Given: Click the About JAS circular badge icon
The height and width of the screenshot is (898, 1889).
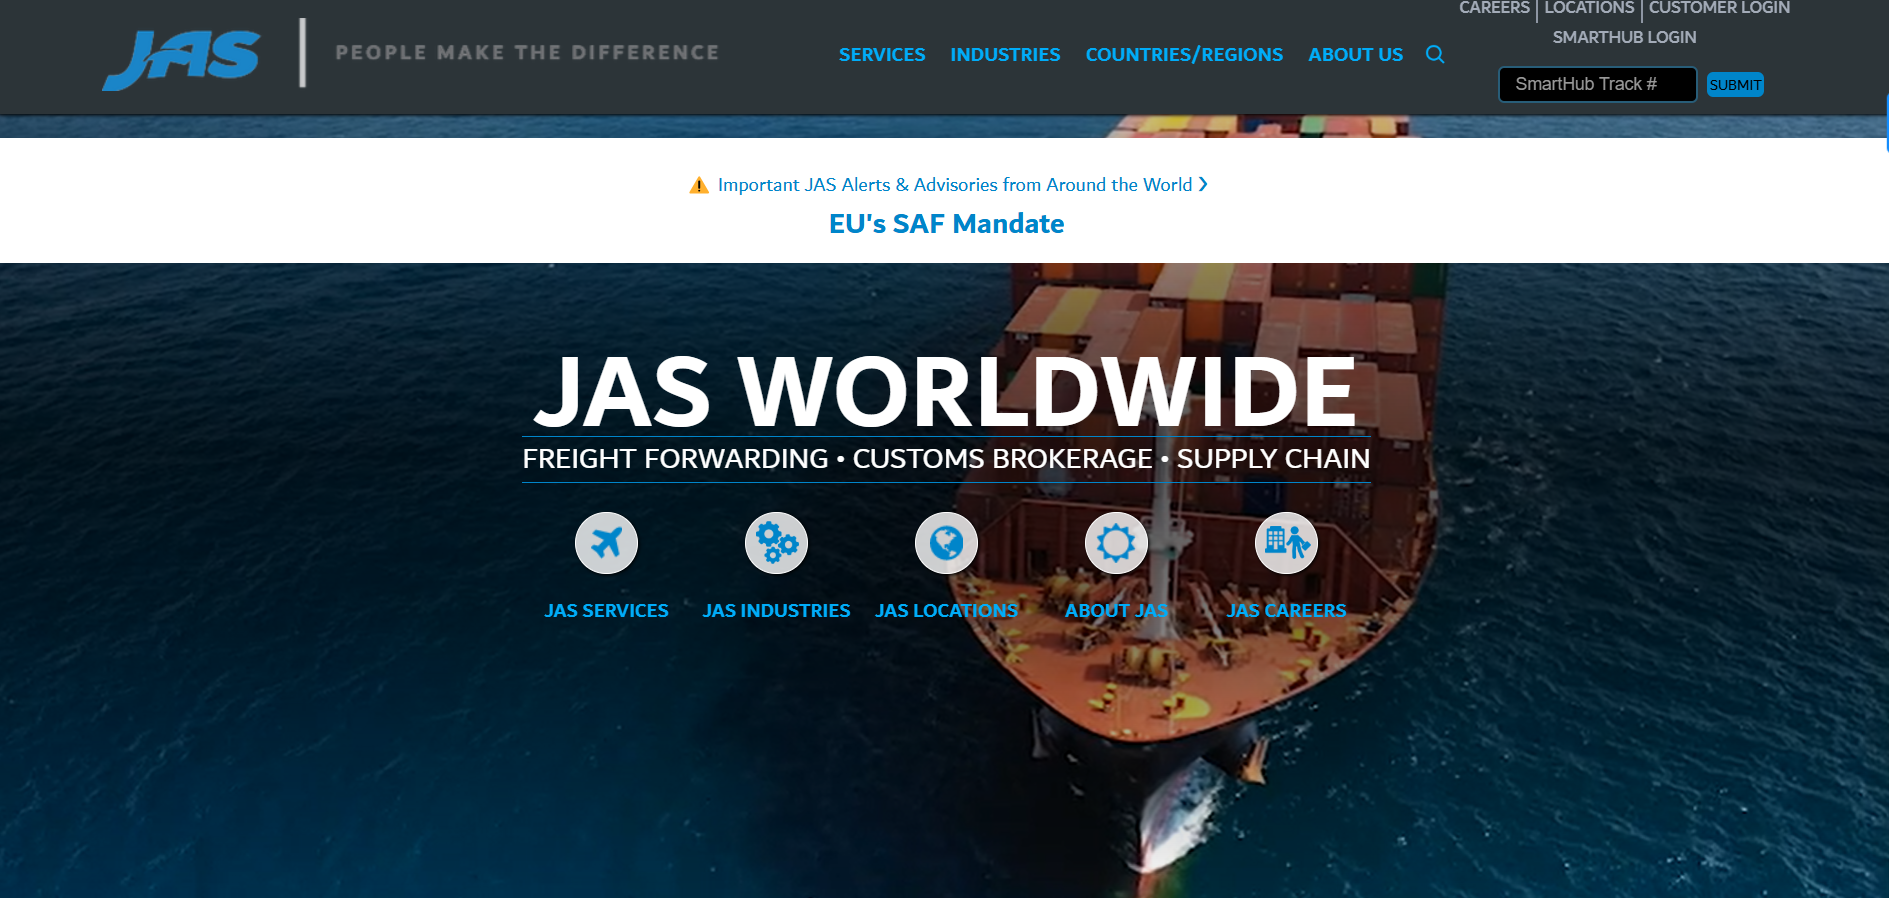Looking at the screenshot, I should pos(1116,543).
